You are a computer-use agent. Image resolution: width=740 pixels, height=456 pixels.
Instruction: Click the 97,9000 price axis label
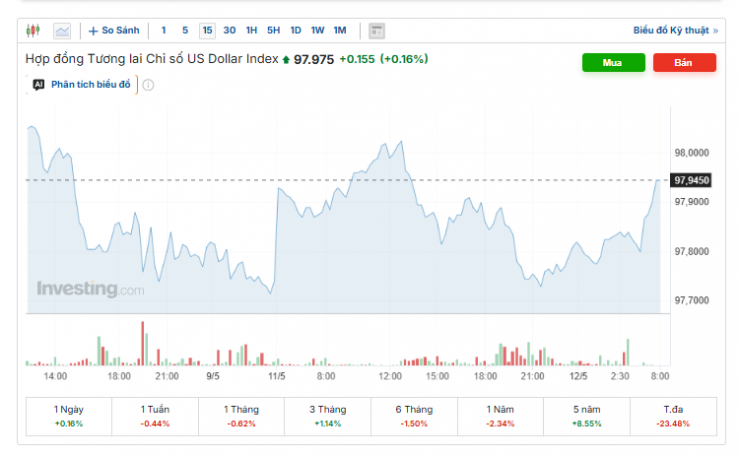tap(691, 202)
